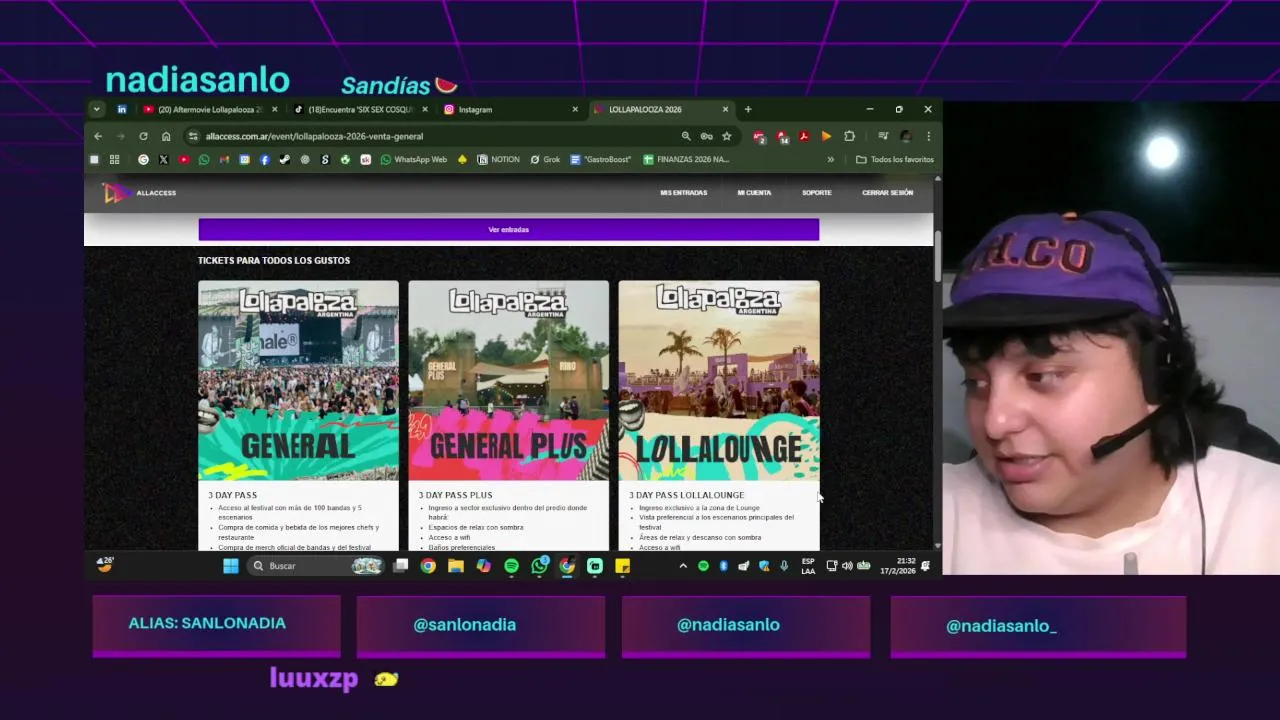The height and width of the screenshot is (720, 1280).
Task: Click CERRAR SESIÓN in site menu
Action: (x=887, y=192)
